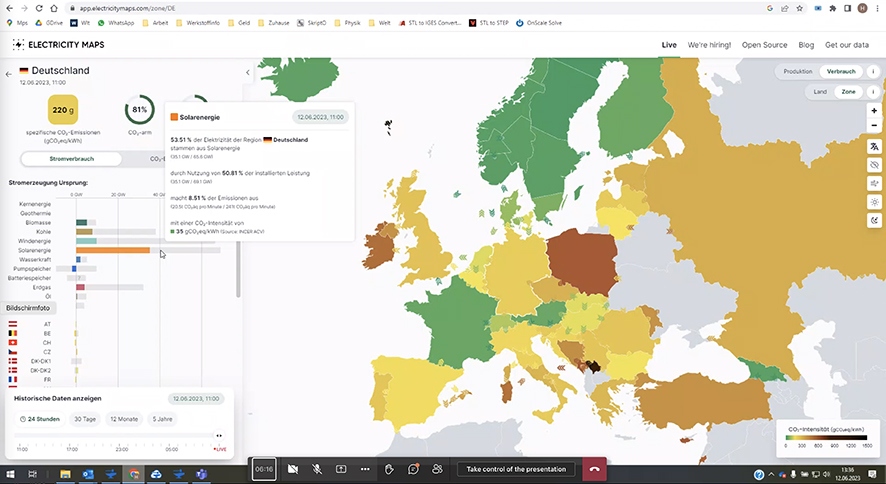Hang up the call with red button
Image resolution: width=886 pixels, height=484 pixels.
[594, 469]
